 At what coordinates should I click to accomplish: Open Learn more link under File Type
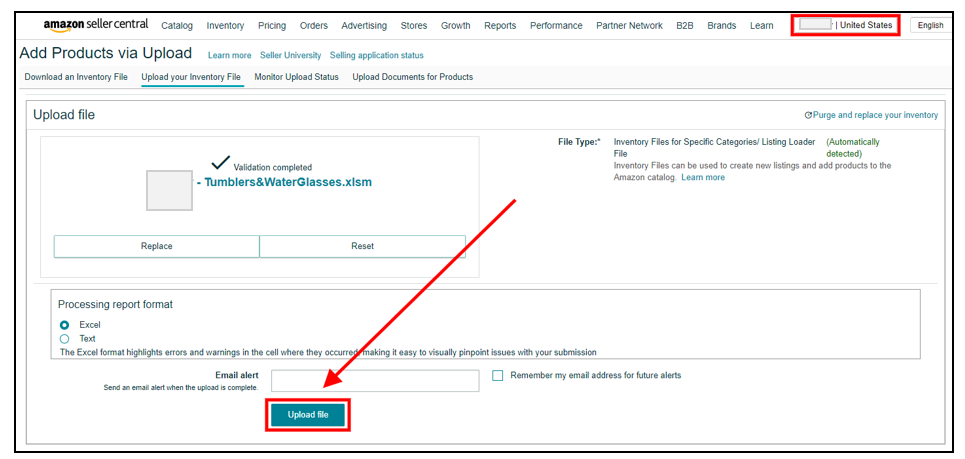point(703,177)
